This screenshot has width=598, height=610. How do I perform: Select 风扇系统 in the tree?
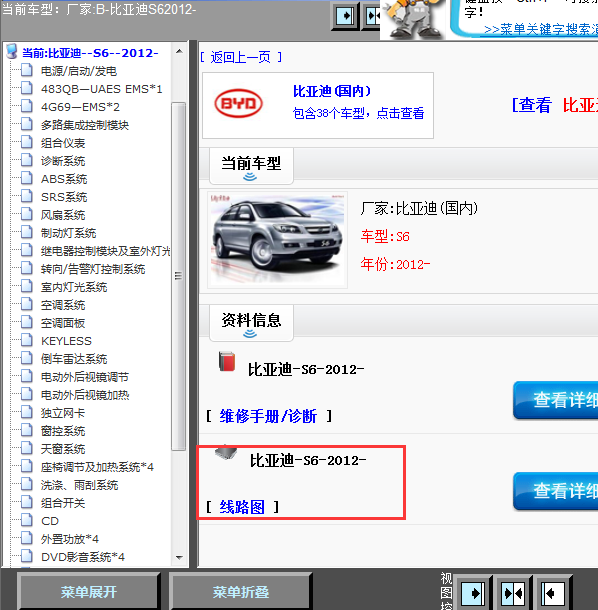(x=63, y=215)
